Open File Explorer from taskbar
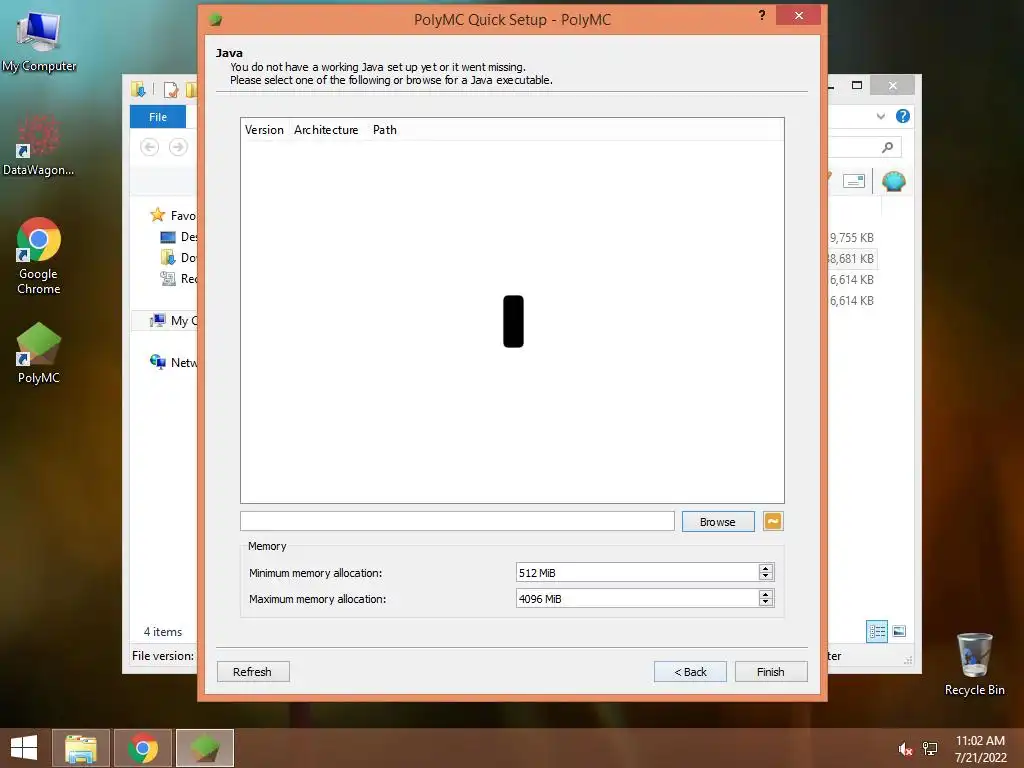This screenshot has width=1024, height=768. pyautogui.click(x=81, y=748)
